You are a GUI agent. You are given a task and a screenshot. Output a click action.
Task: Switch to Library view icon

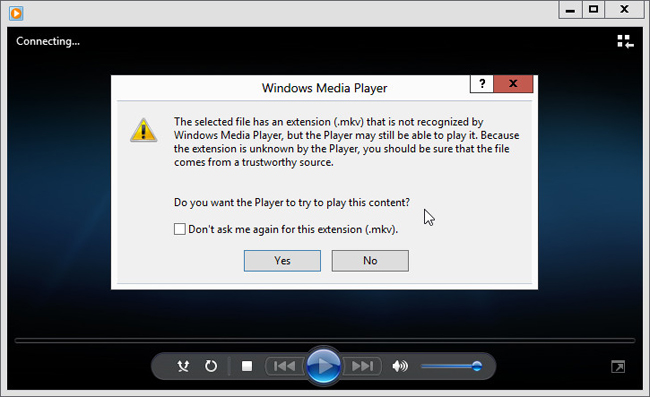coord(625,41)
